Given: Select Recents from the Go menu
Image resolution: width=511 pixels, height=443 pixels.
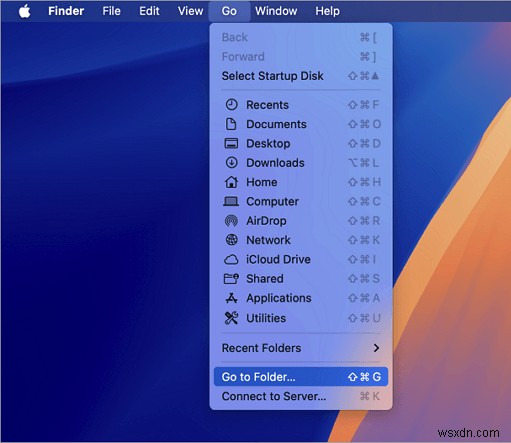Looking at the screenshot, I should 301,105.
